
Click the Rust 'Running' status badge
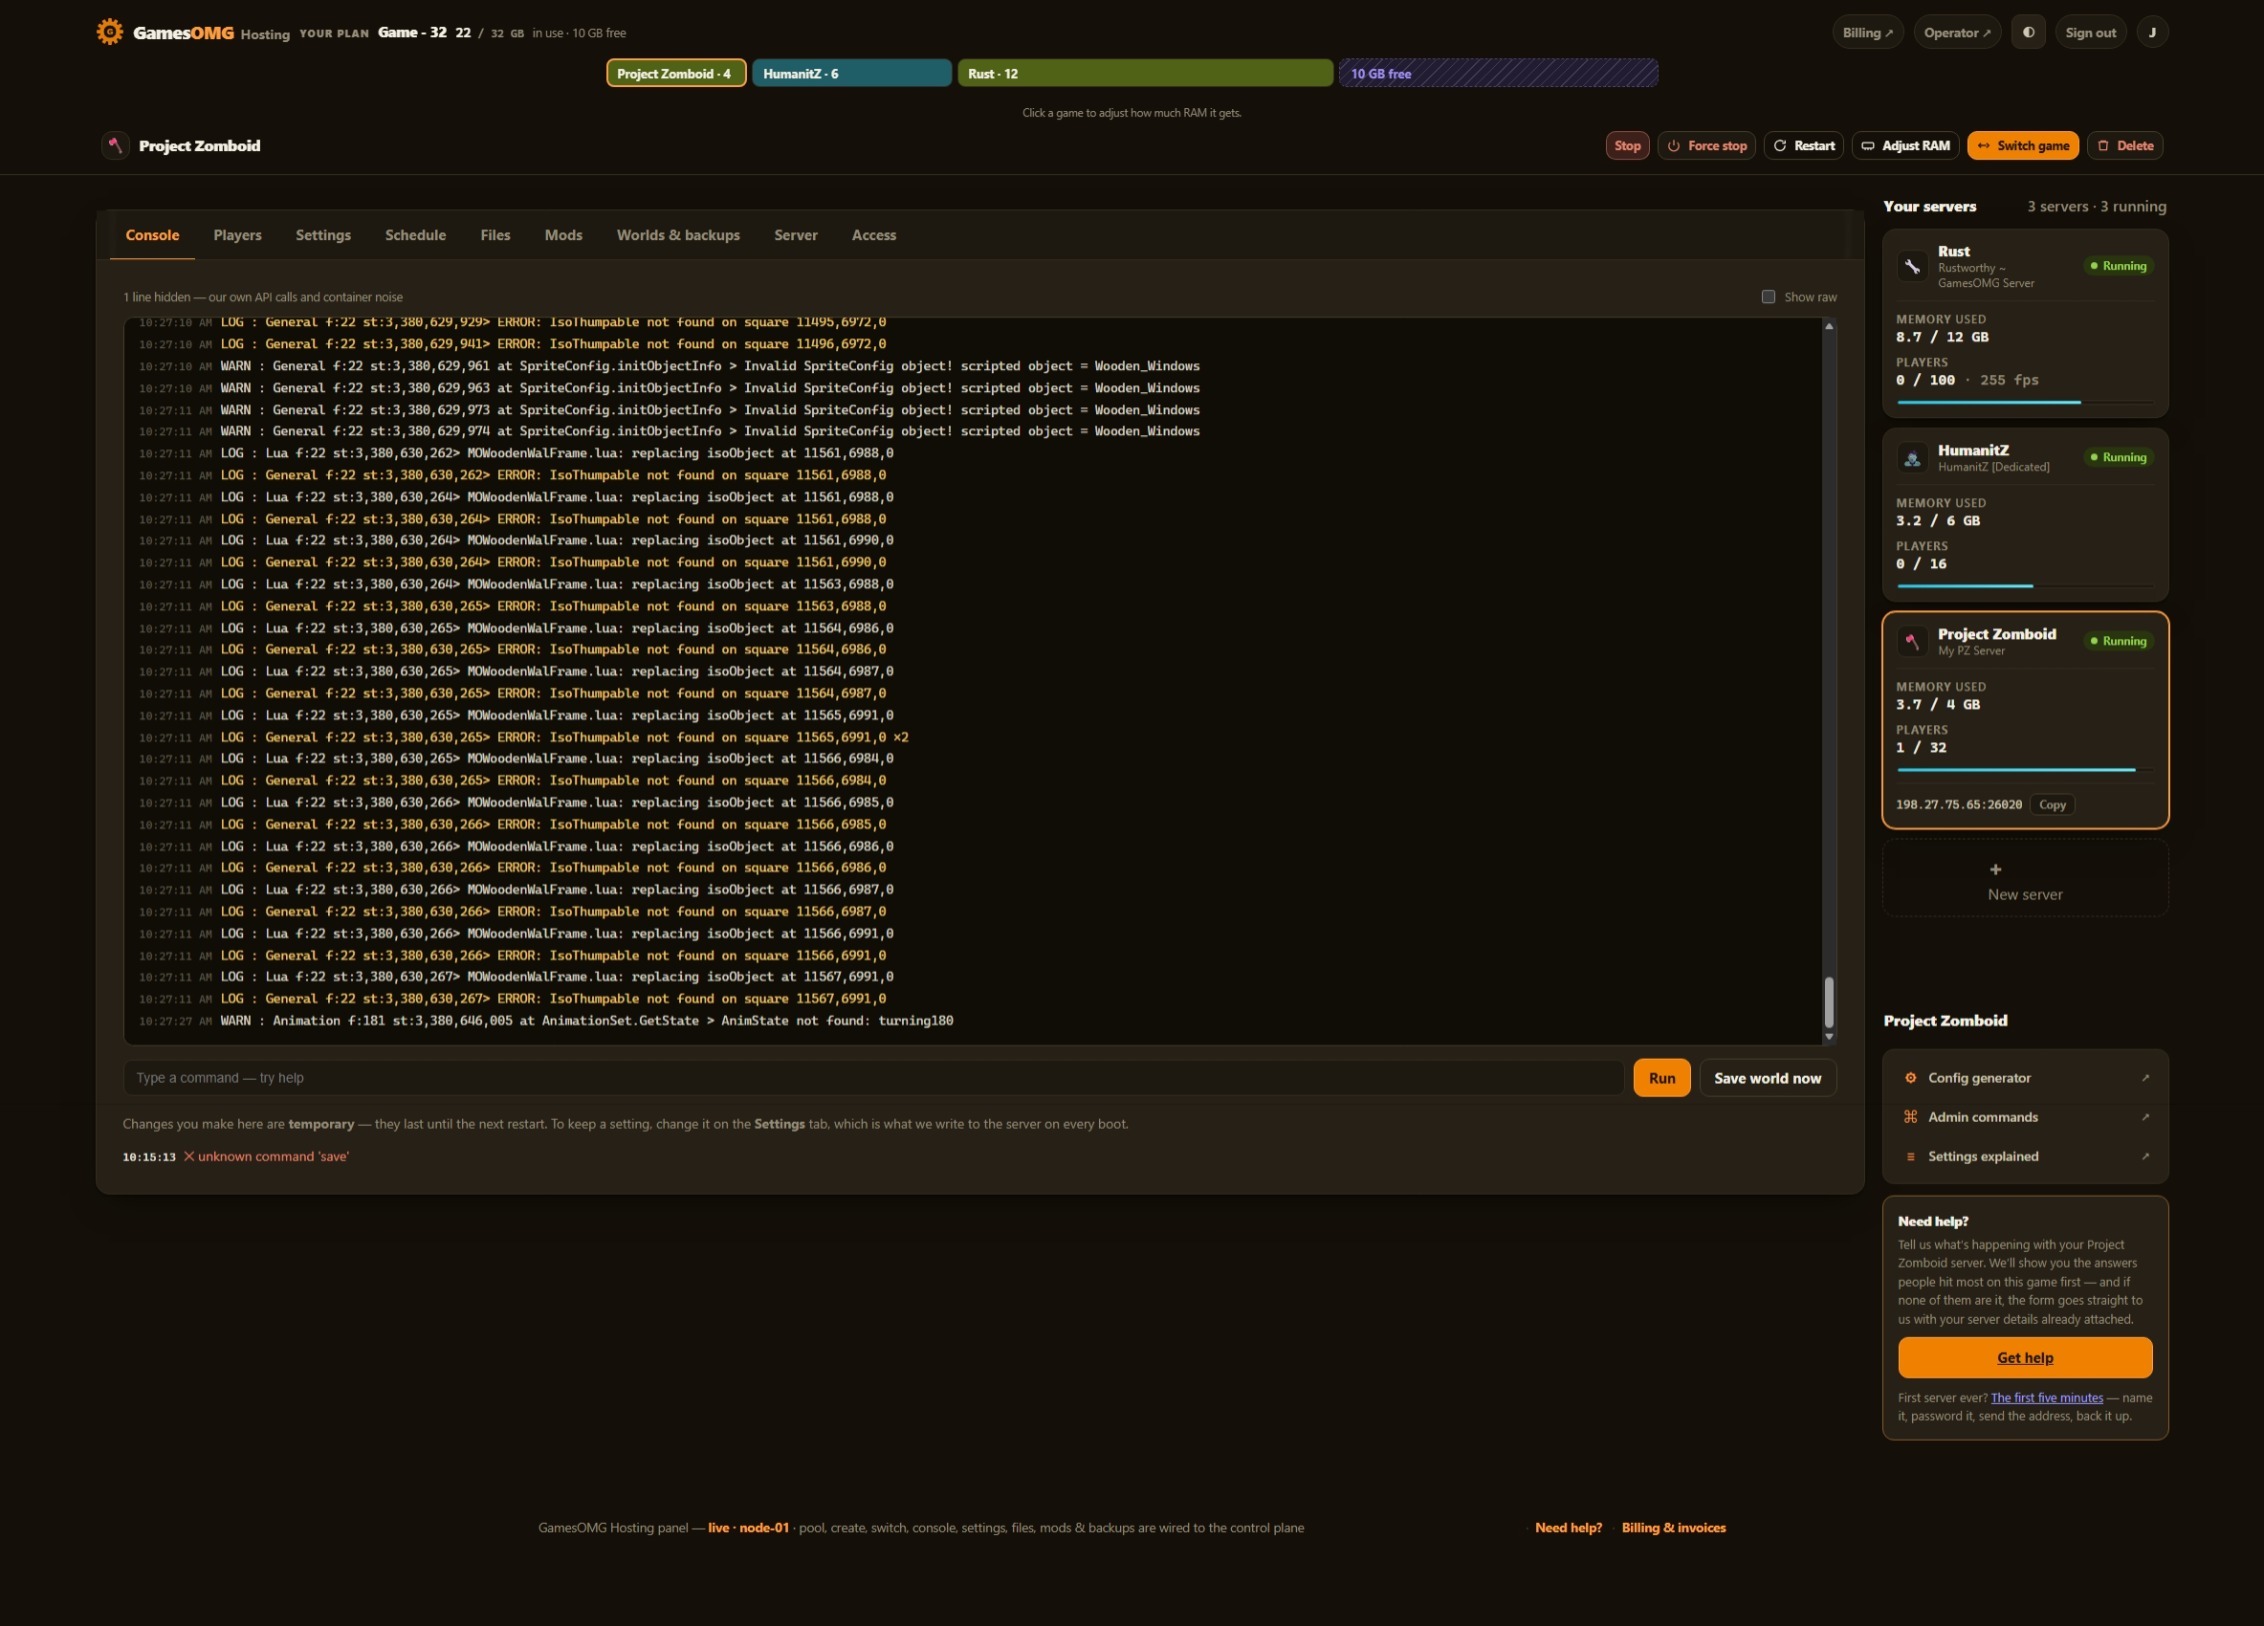[2118, 266]
